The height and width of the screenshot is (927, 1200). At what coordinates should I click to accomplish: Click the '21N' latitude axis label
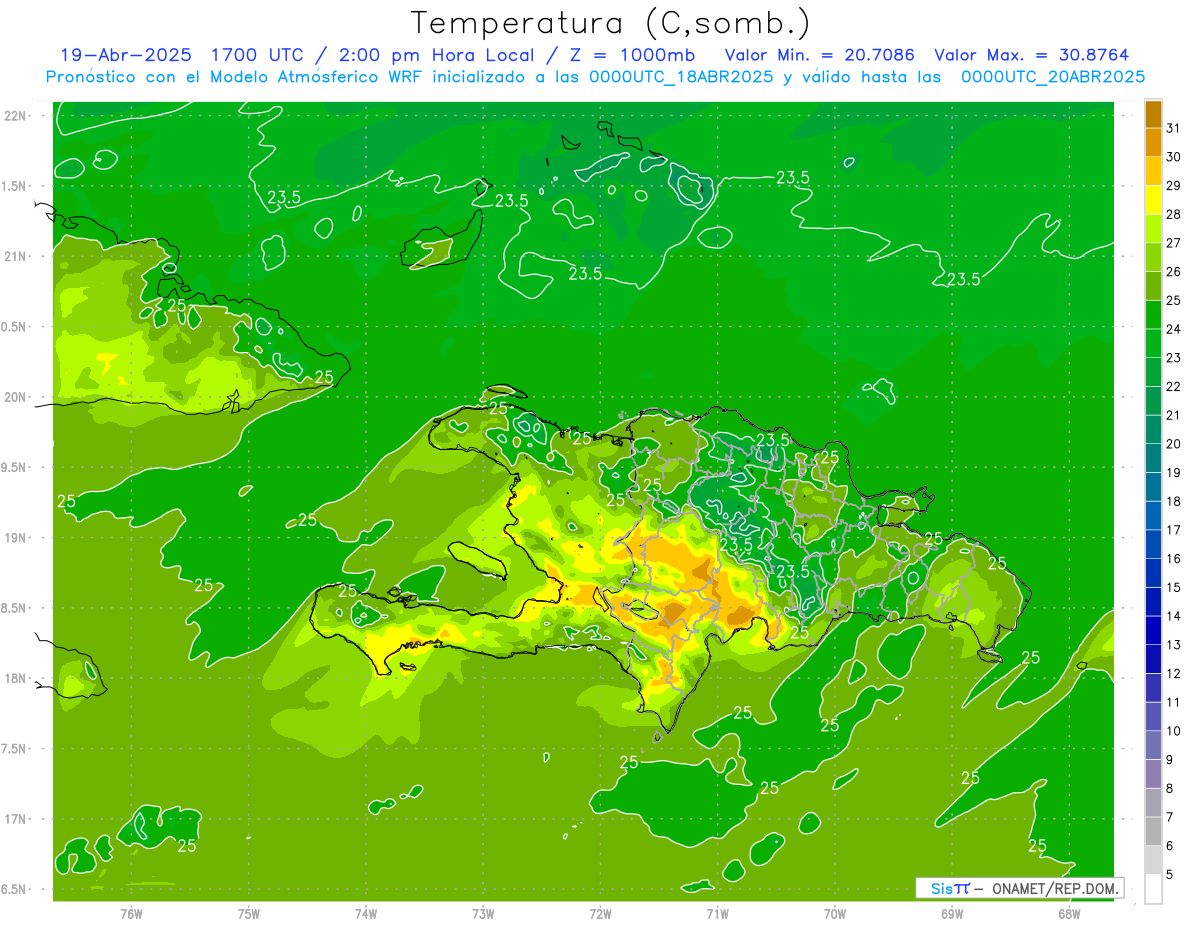click(16, 257)
